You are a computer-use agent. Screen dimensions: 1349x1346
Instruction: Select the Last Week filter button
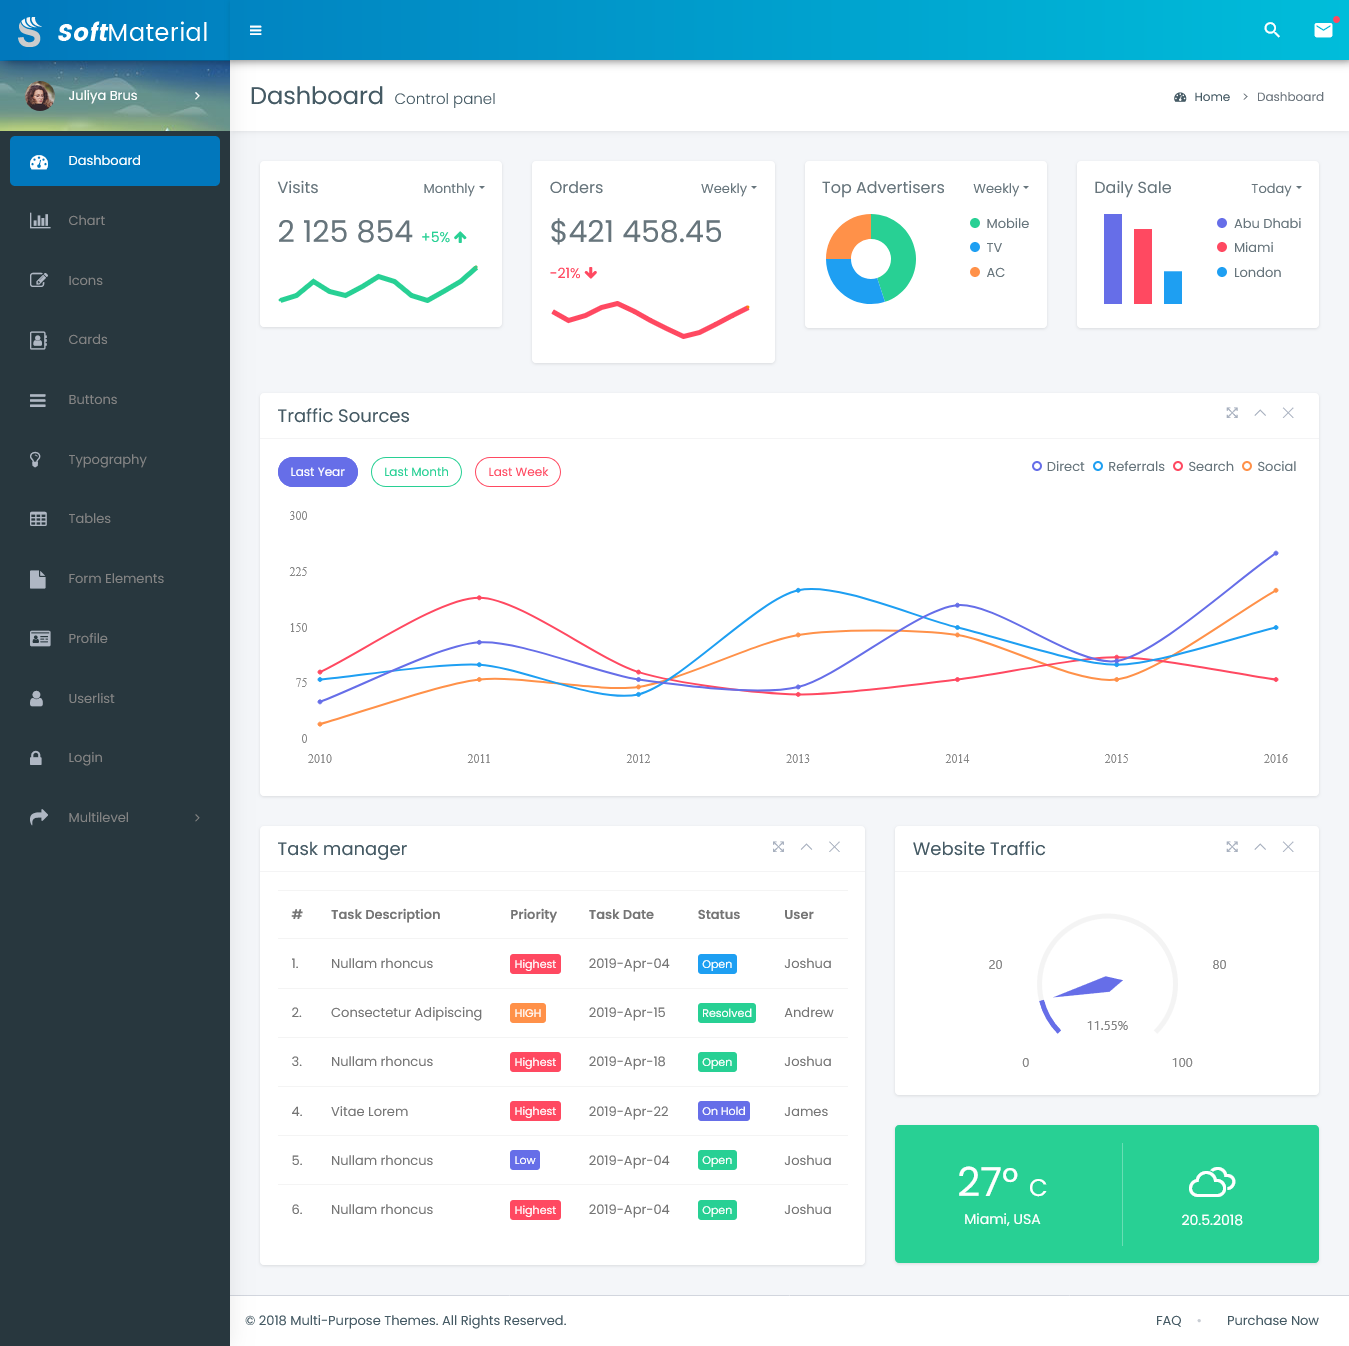pyautogui.click(x=518, y=472)
